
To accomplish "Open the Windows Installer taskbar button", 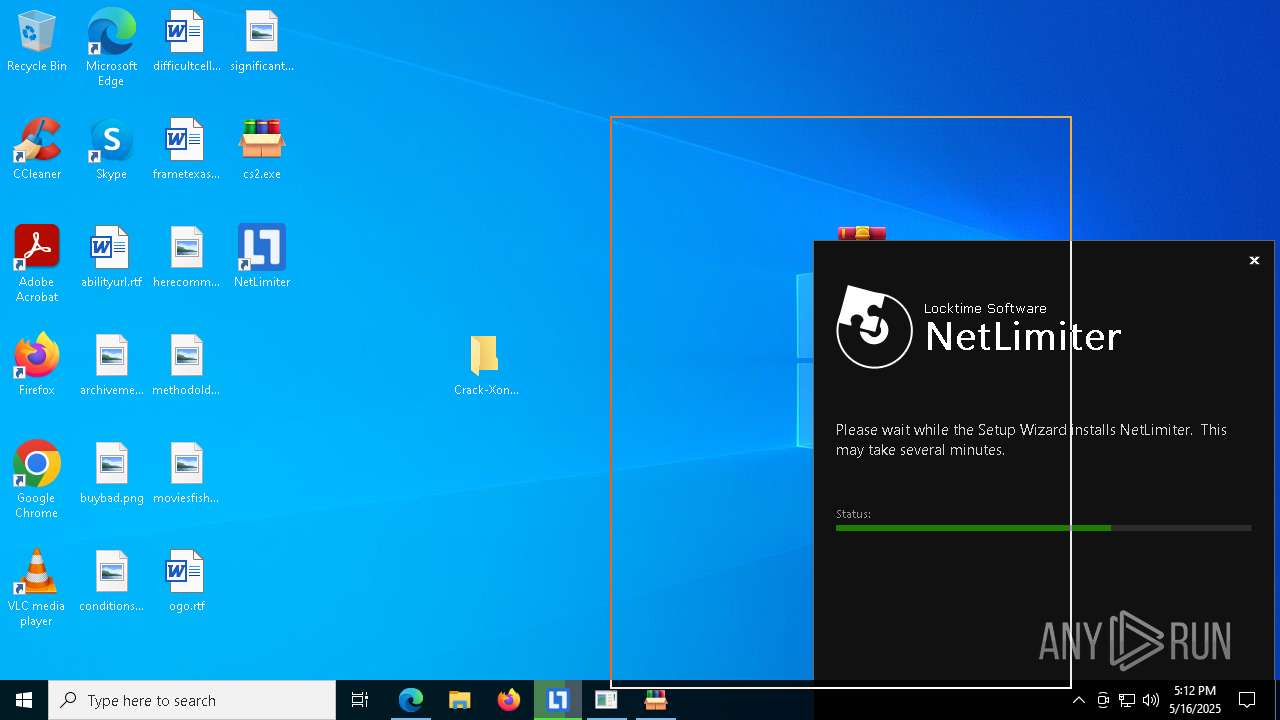I will point(607,700).
